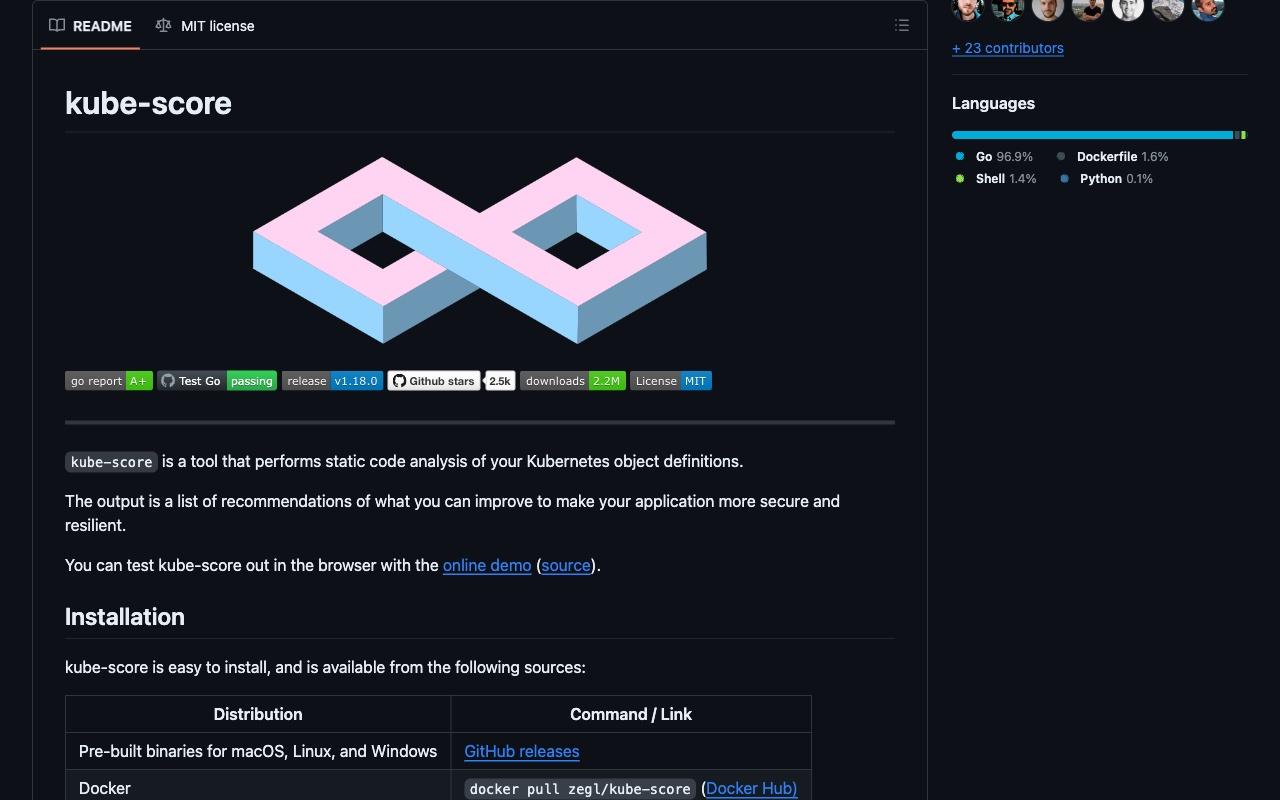1280x800 pixels.
Task: Click the inline kube-score code label
Action: click(111, 462)
